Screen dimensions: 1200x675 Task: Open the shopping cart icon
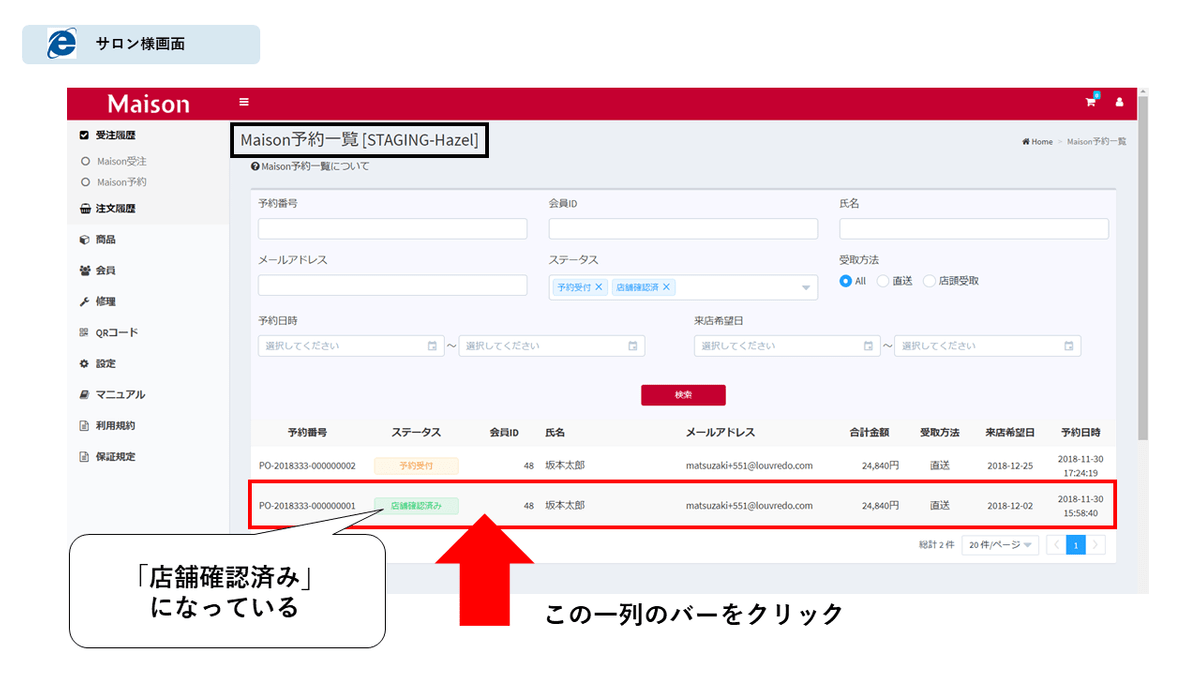(1091, 102)
